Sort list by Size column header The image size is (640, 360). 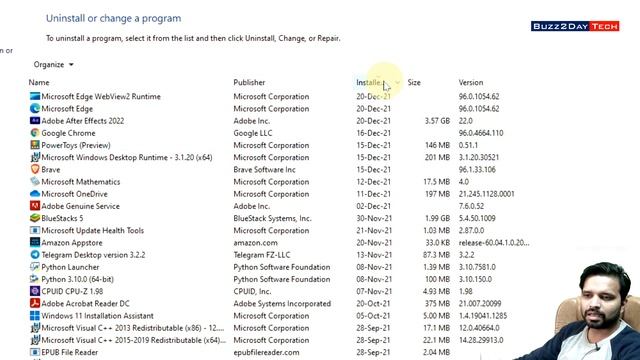point(414,82)
